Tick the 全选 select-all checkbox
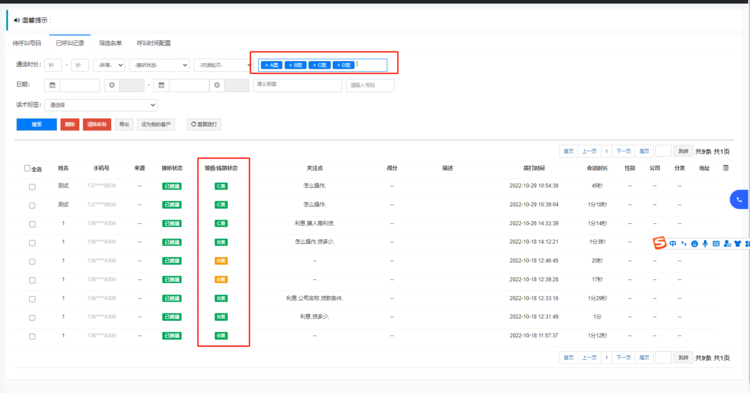Viewport: 750px width, 393px height. coord(27,168)
